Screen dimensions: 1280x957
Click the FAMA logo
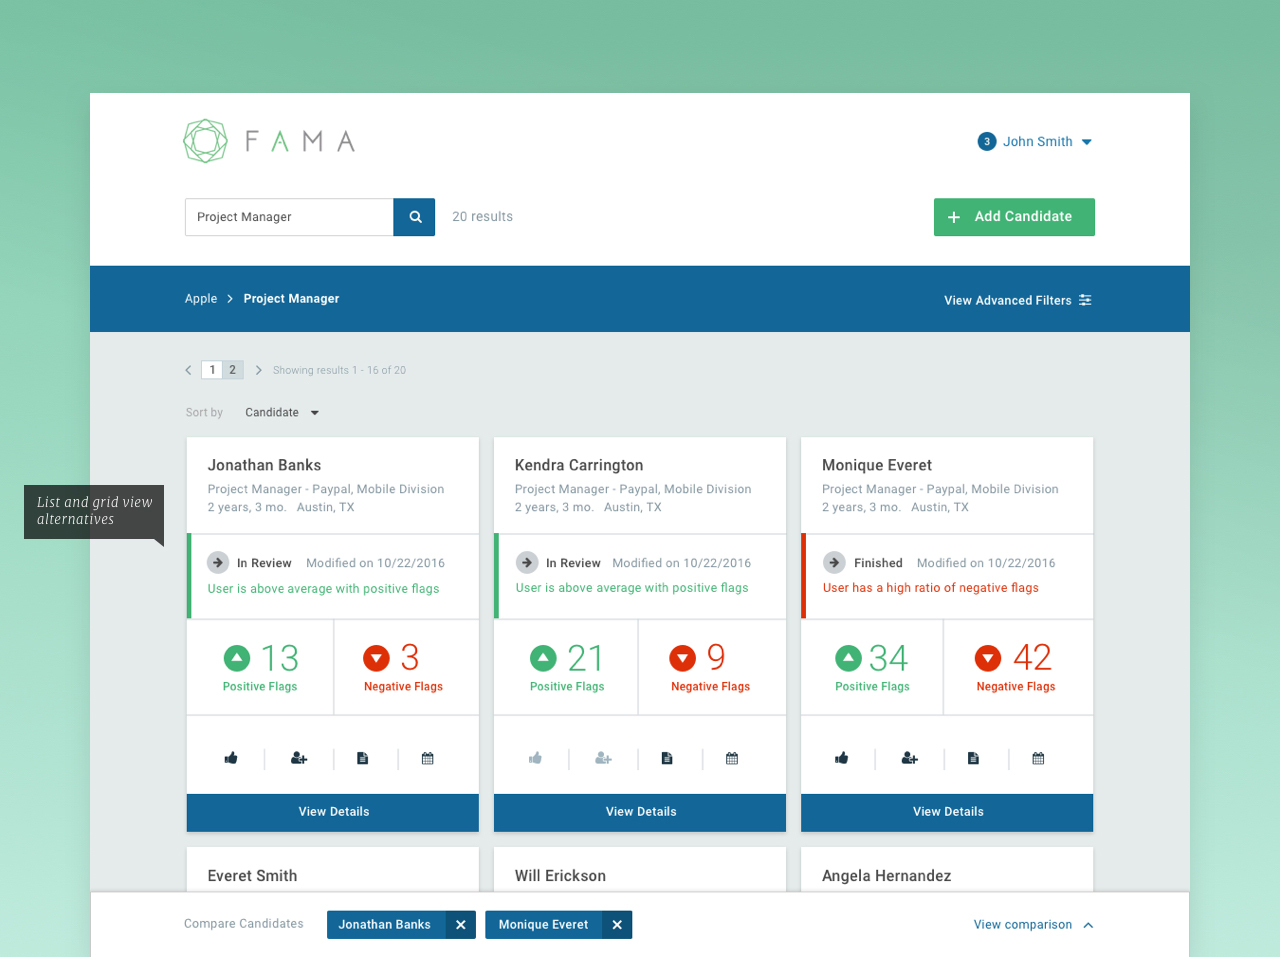point(269,141)
